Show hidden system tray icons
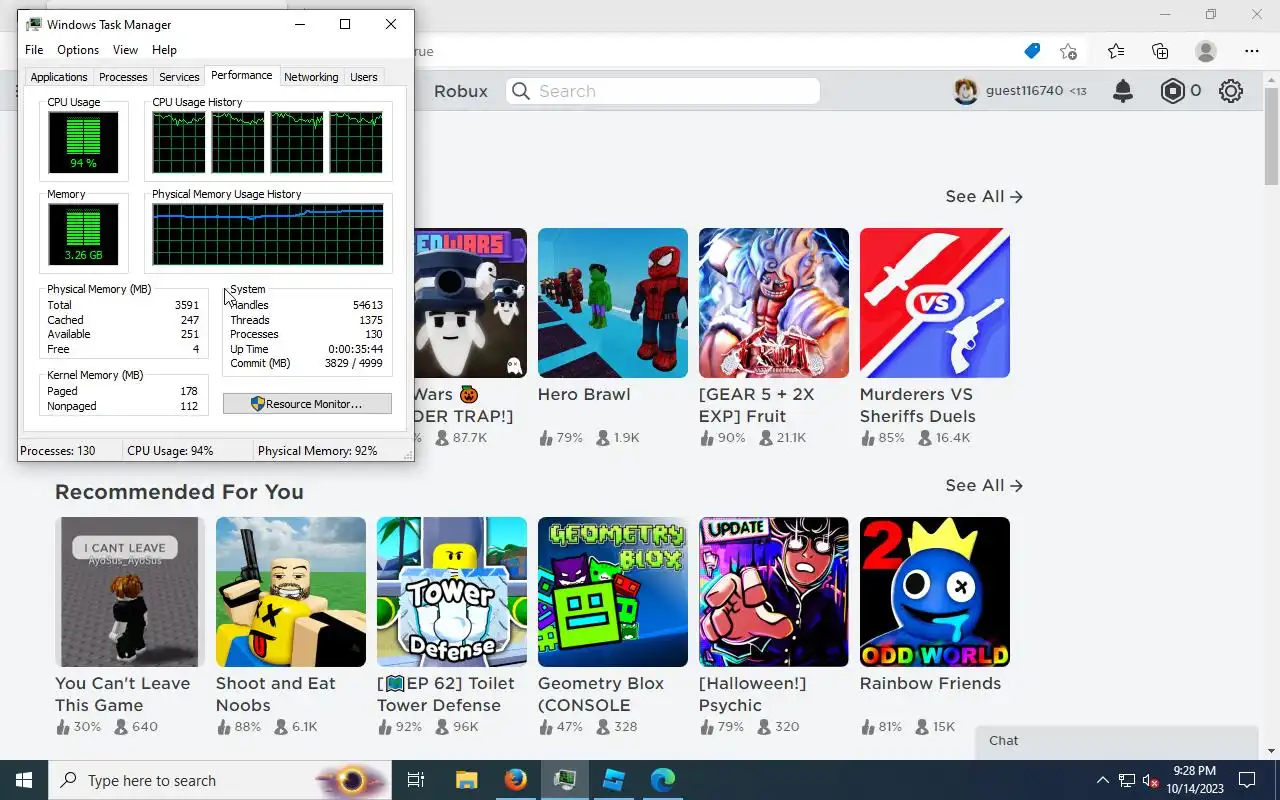1280x800 pixels. click(x=1103, y=780)
